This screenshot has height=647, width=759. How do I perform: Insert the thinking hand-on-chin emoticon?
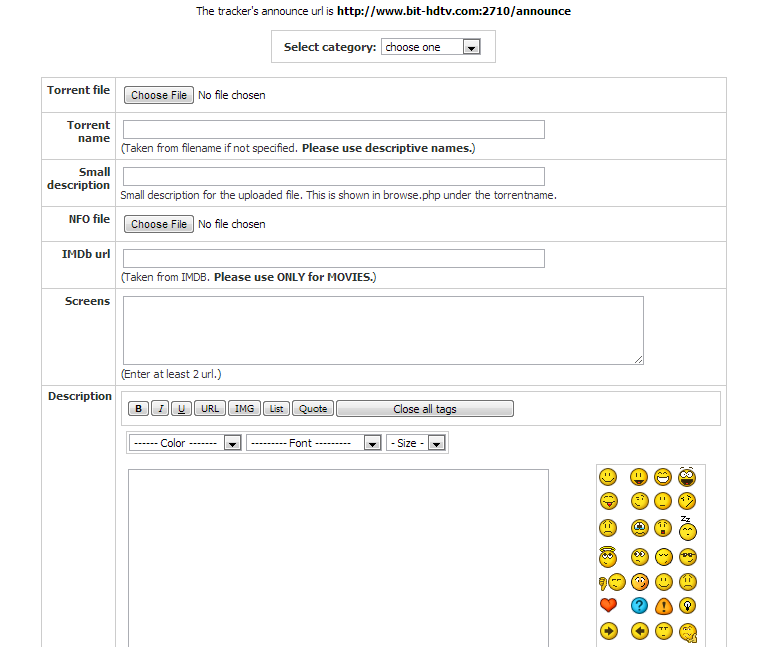coord(688,632)
